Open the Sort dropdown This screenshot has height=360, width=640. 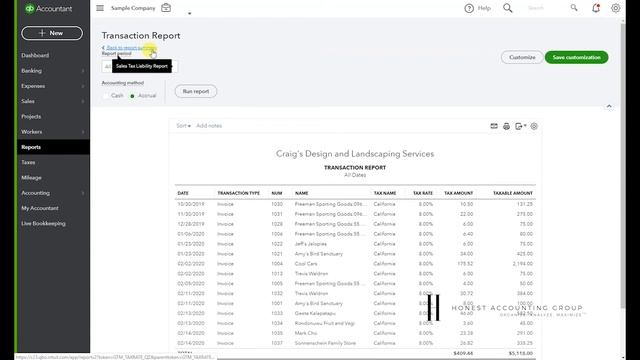(x=183, y=126)
